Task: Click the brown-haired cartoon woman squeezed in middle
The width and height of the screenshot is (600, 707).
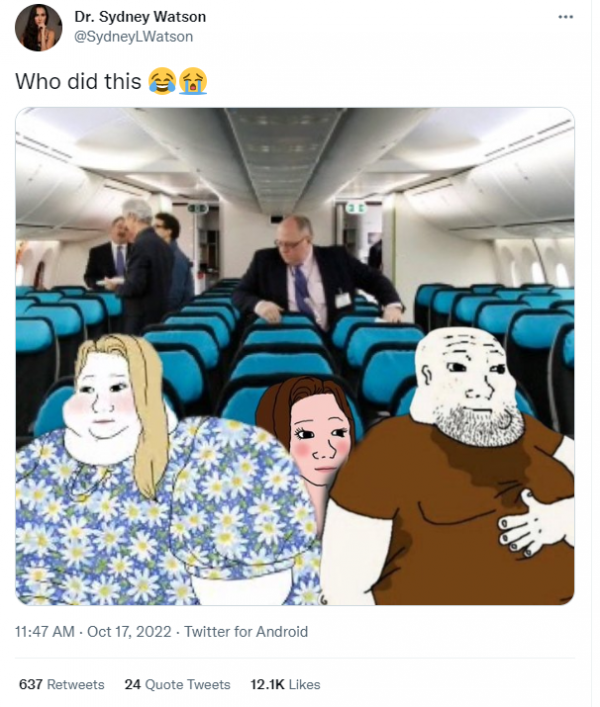Action: coord(311,433)
